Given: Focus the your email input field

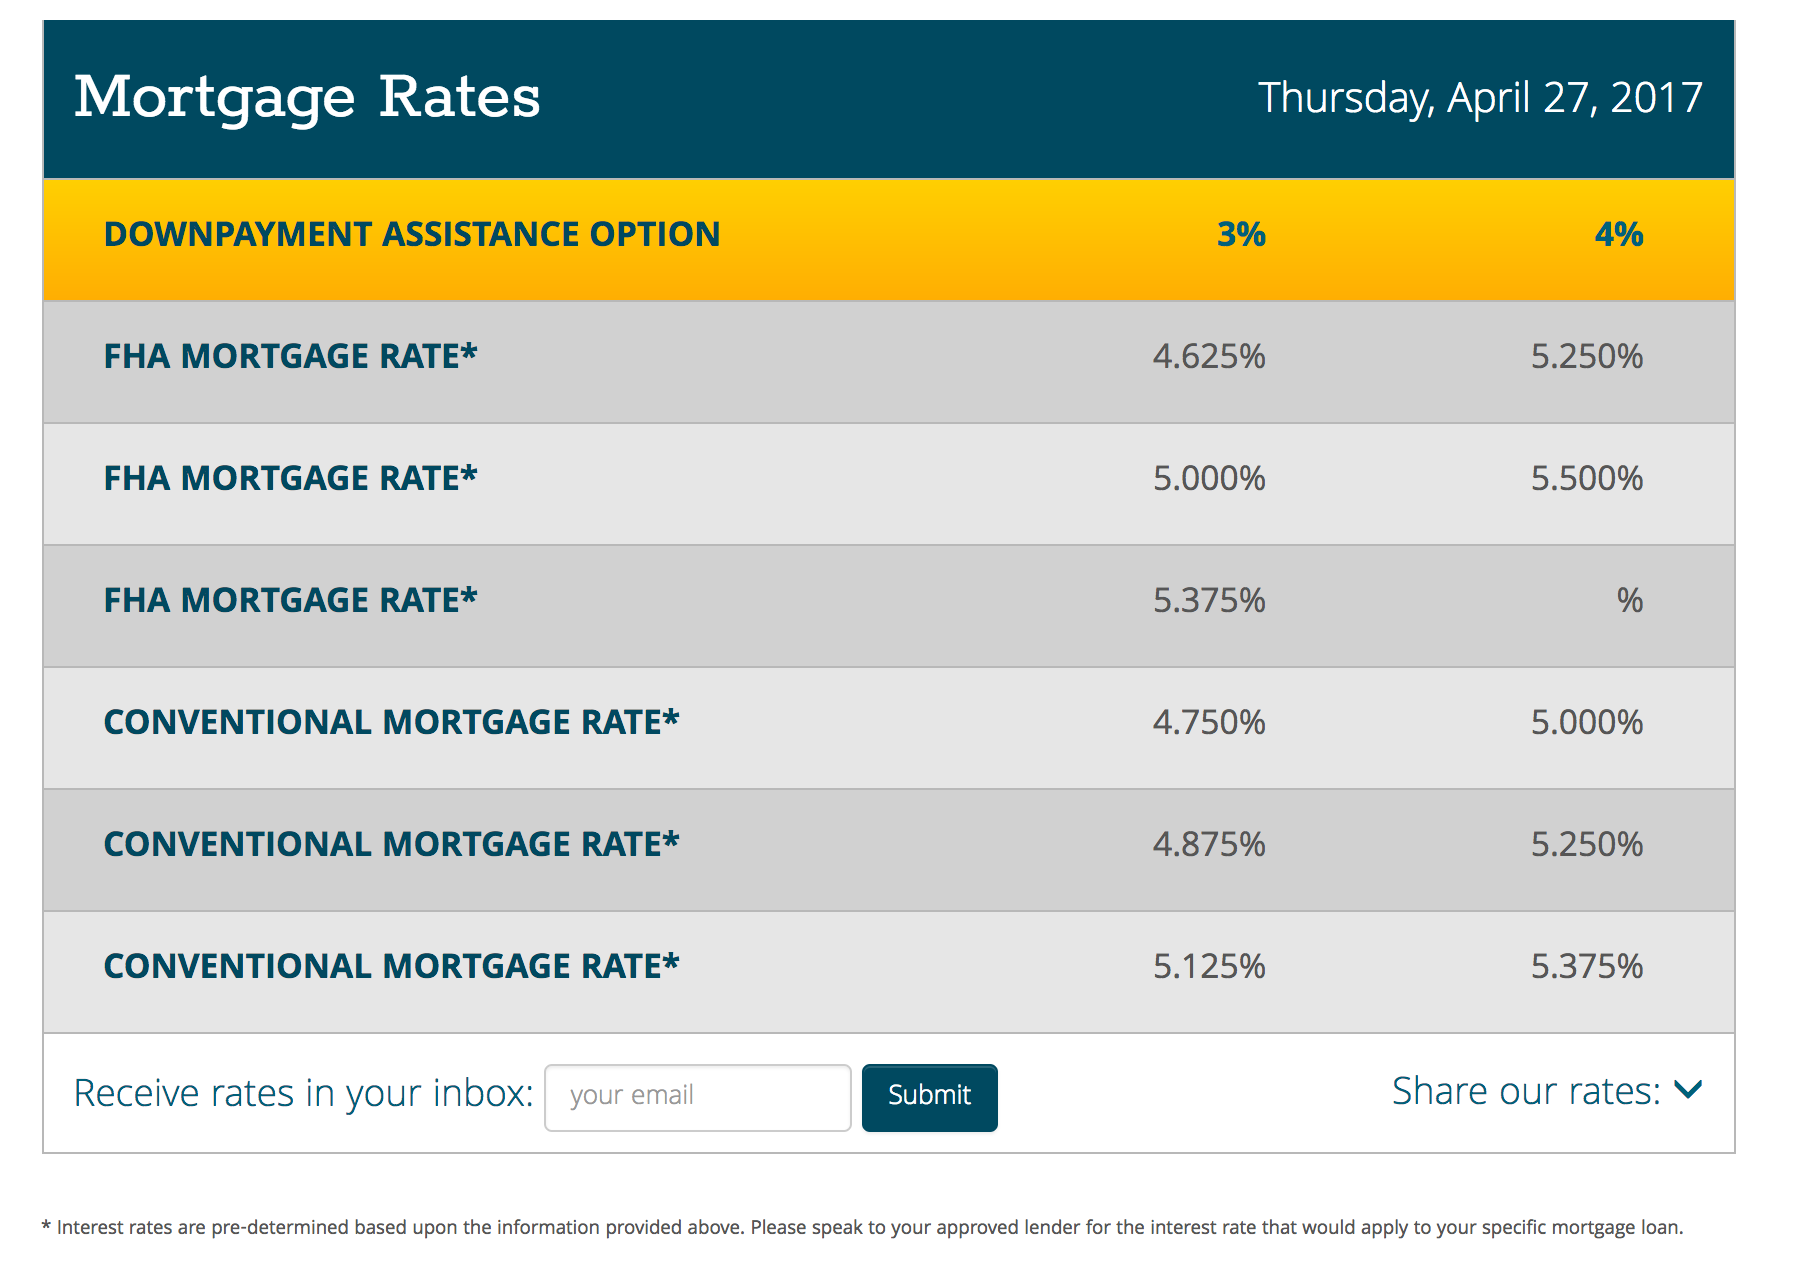Looking at the screenshot, I should 697,1097.
